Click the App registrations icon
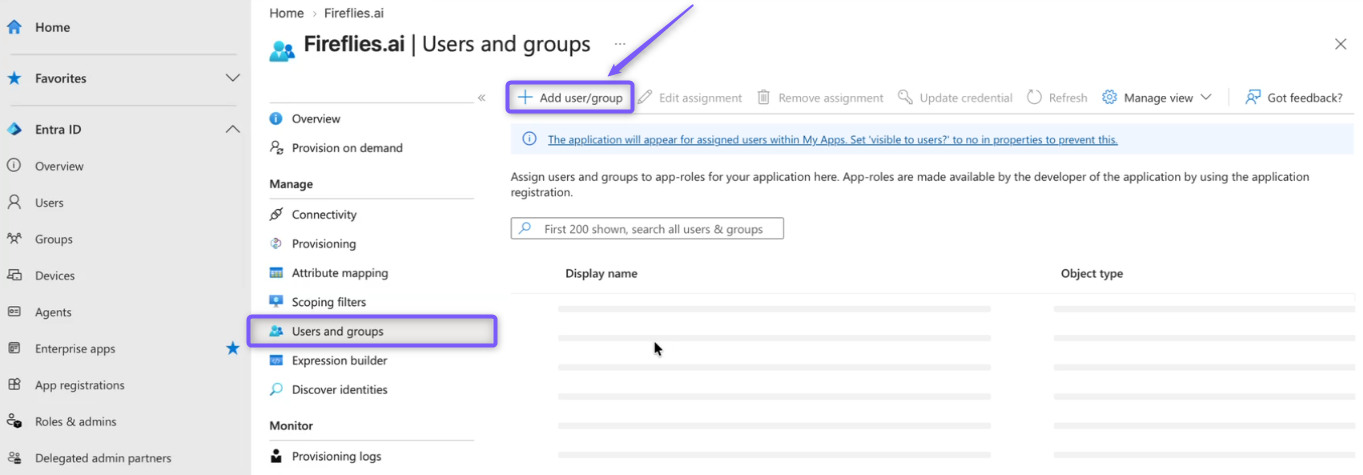1363x475 pixels. [x=14, y=385]
